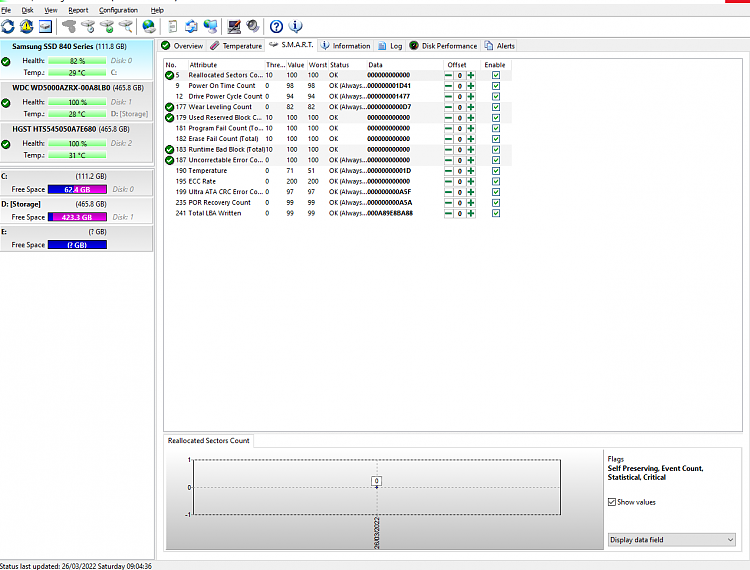This screenshot has width=750, height=570.
Task: Switch to the Overview tab
Action: [182, 46]
